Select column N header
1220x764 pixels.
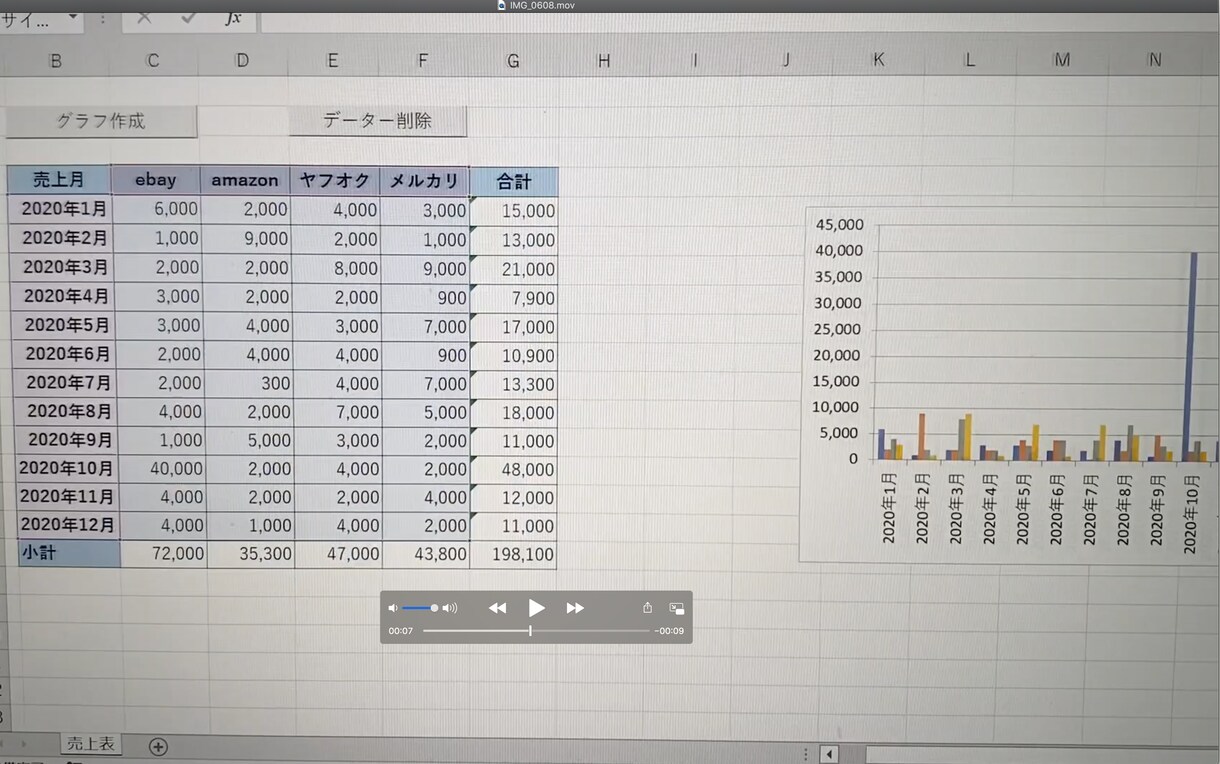pos(1155,60)
